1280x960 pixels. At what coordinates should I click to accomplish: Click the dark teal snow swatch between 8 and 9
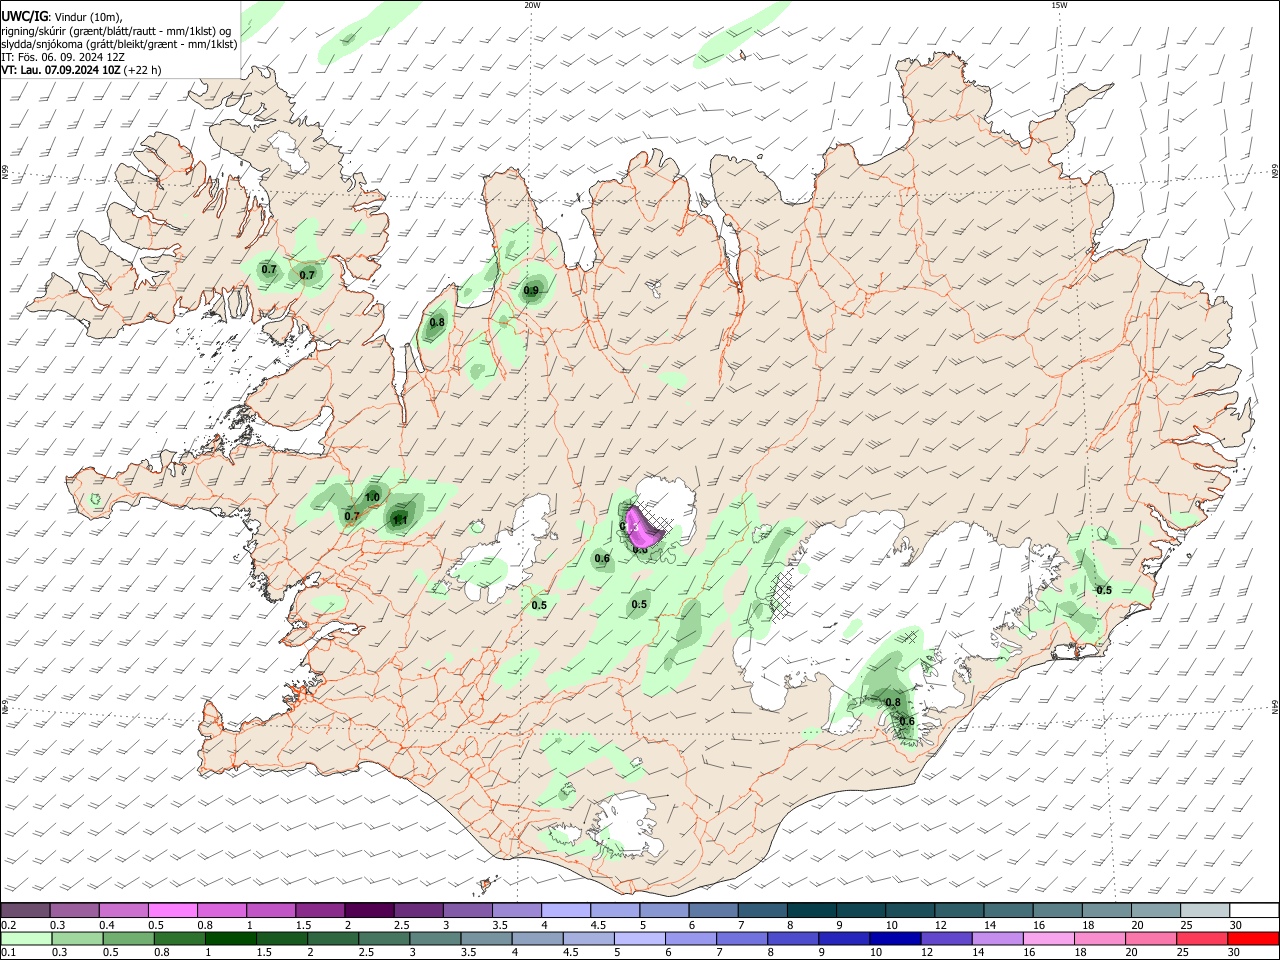[810, 910]
